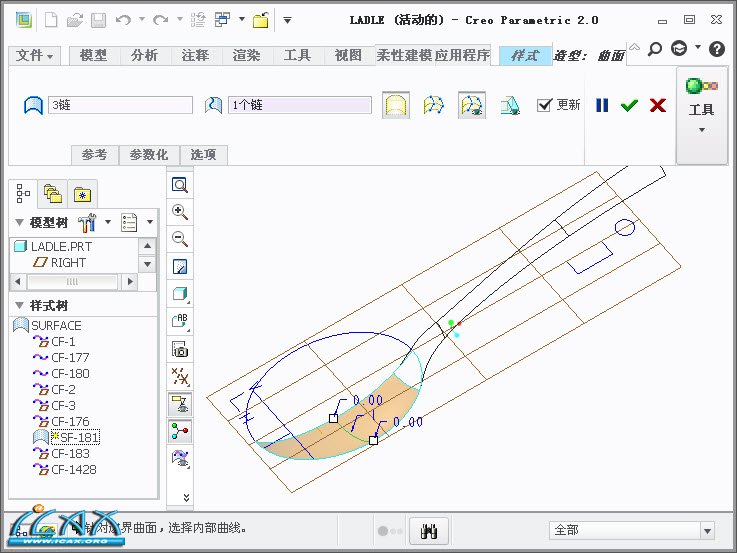Click the 工具 button

701,115
